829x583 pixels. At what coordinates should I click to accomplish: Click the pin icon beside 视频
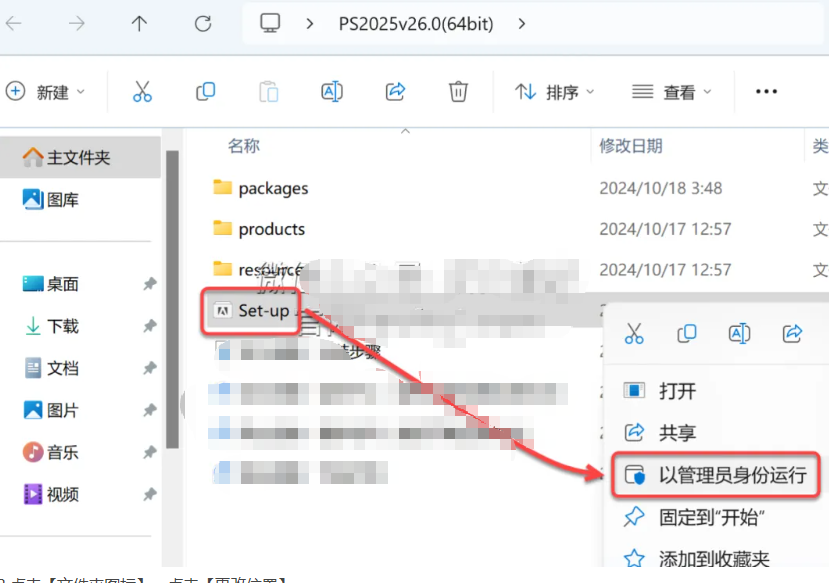coord(150,495)
